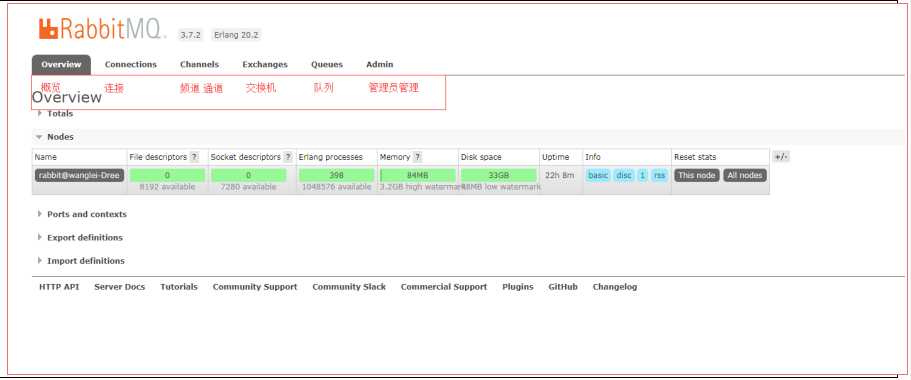Open the Admin tab
The image size is (911, 380).
tap(379, 64)
